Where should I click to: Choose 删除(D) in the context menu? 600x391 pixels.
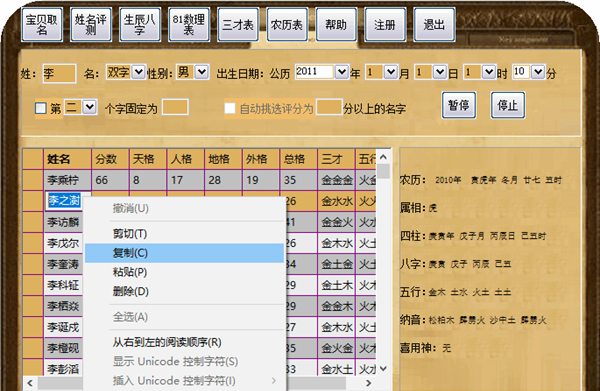pyautogui.click(x=184, y=292)
